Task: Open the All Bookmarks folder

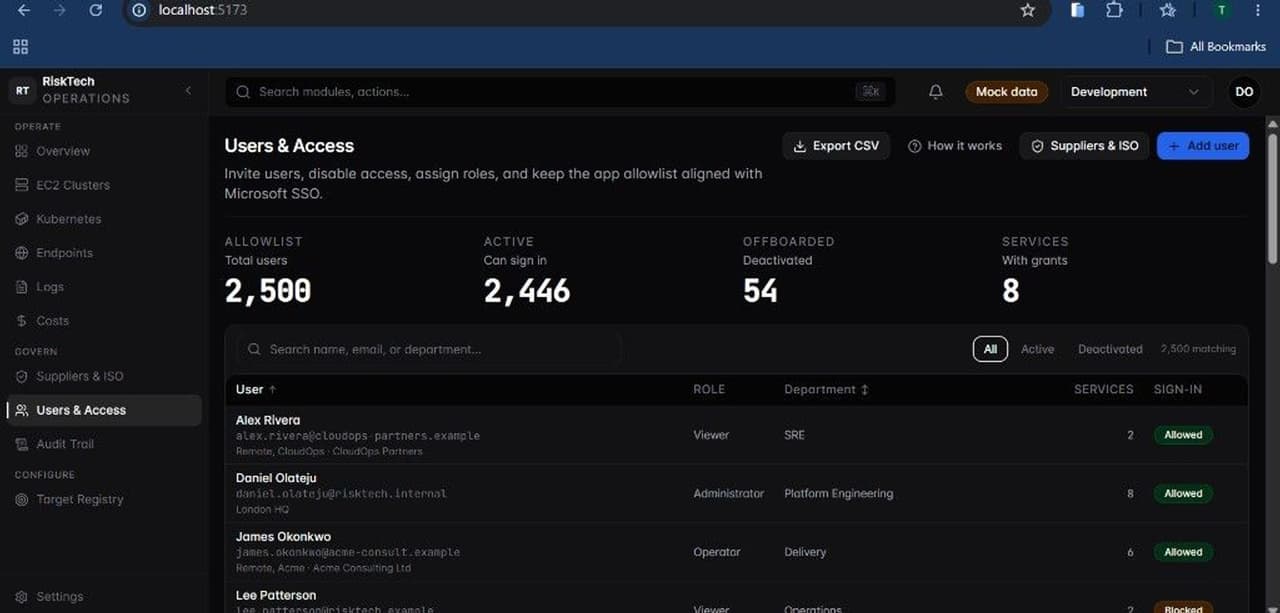Action: coord(1216,46)
